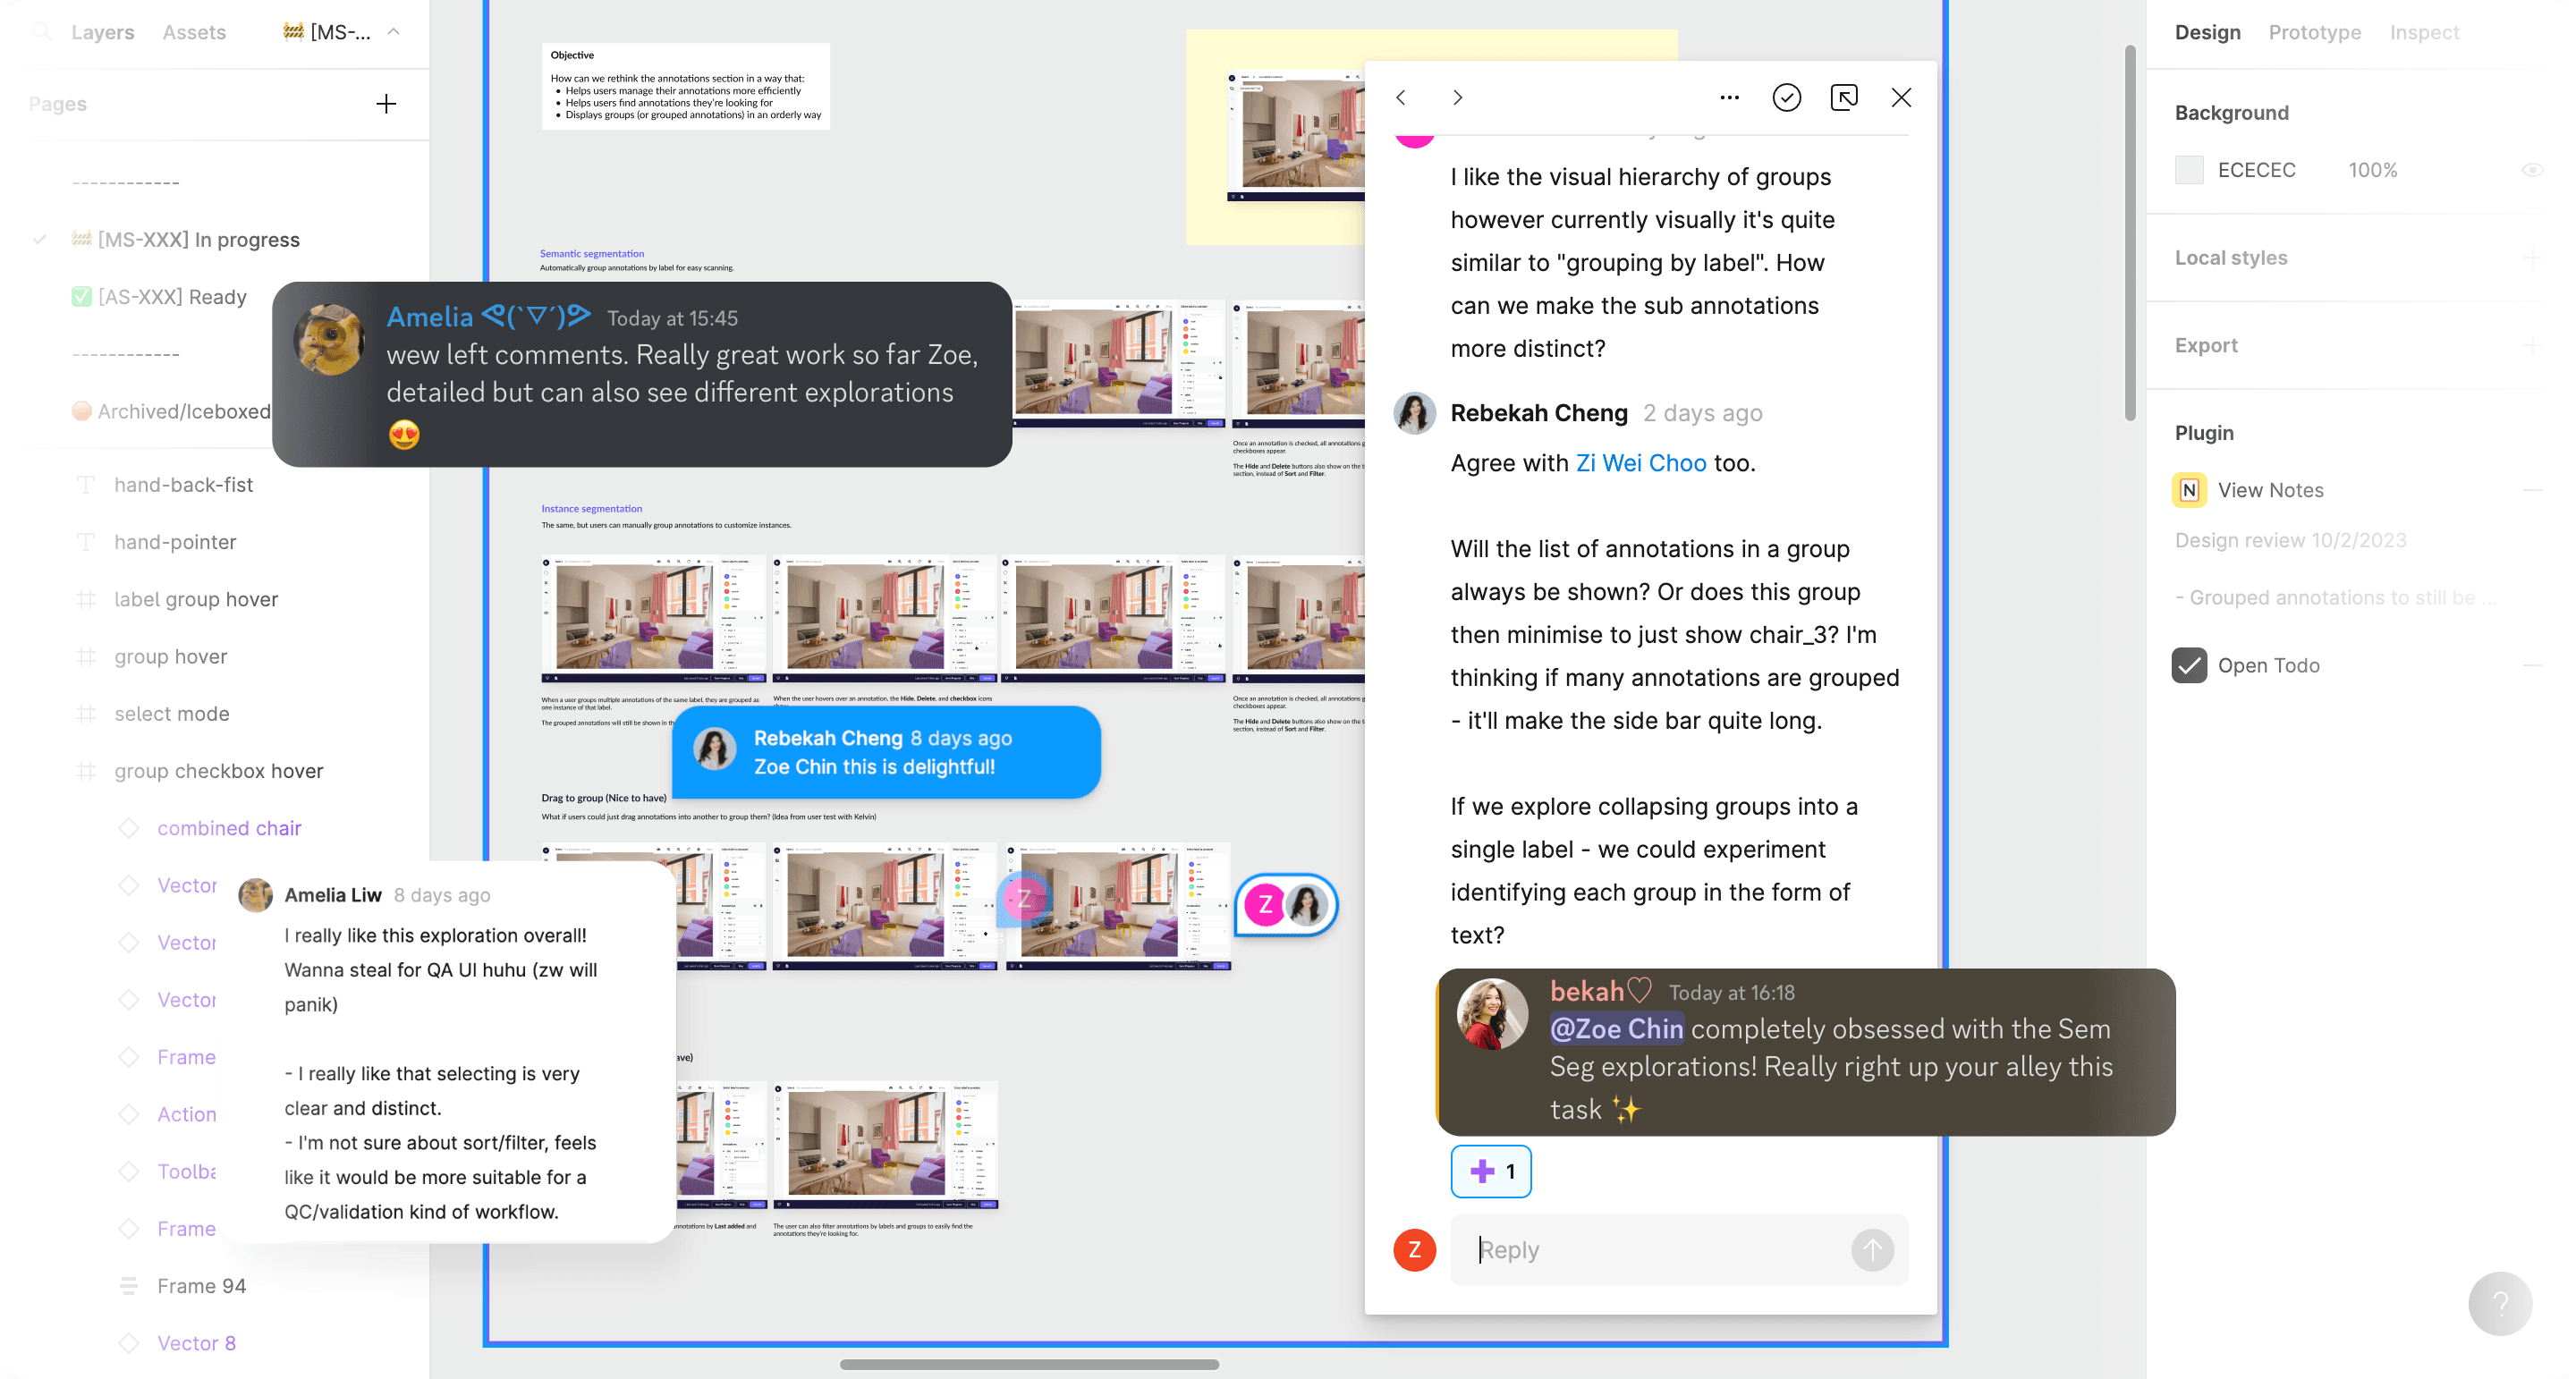Toggle the plus-one reaction on comment
Image resolution: width=2576 pixels, height=1379 pixels.
1490,1171
